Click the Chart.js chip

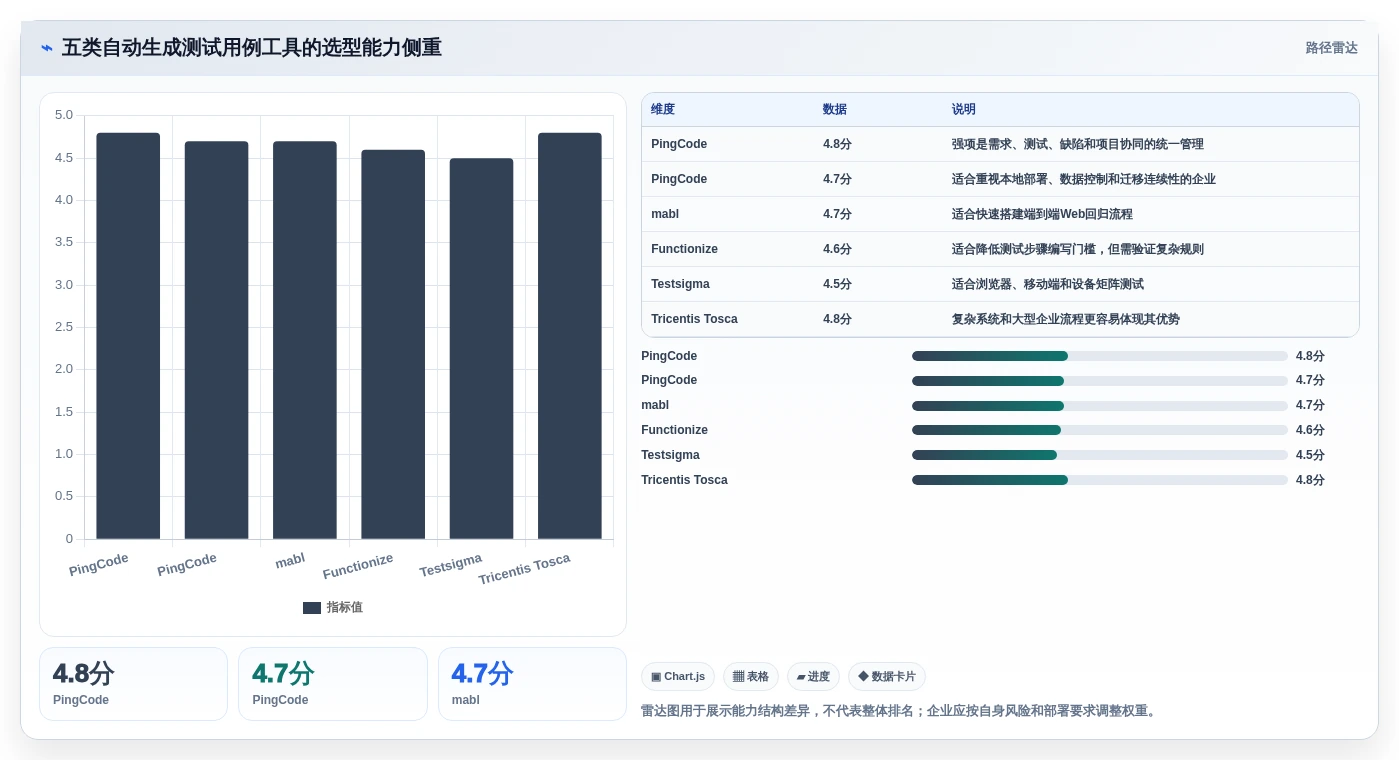point(678,677)
